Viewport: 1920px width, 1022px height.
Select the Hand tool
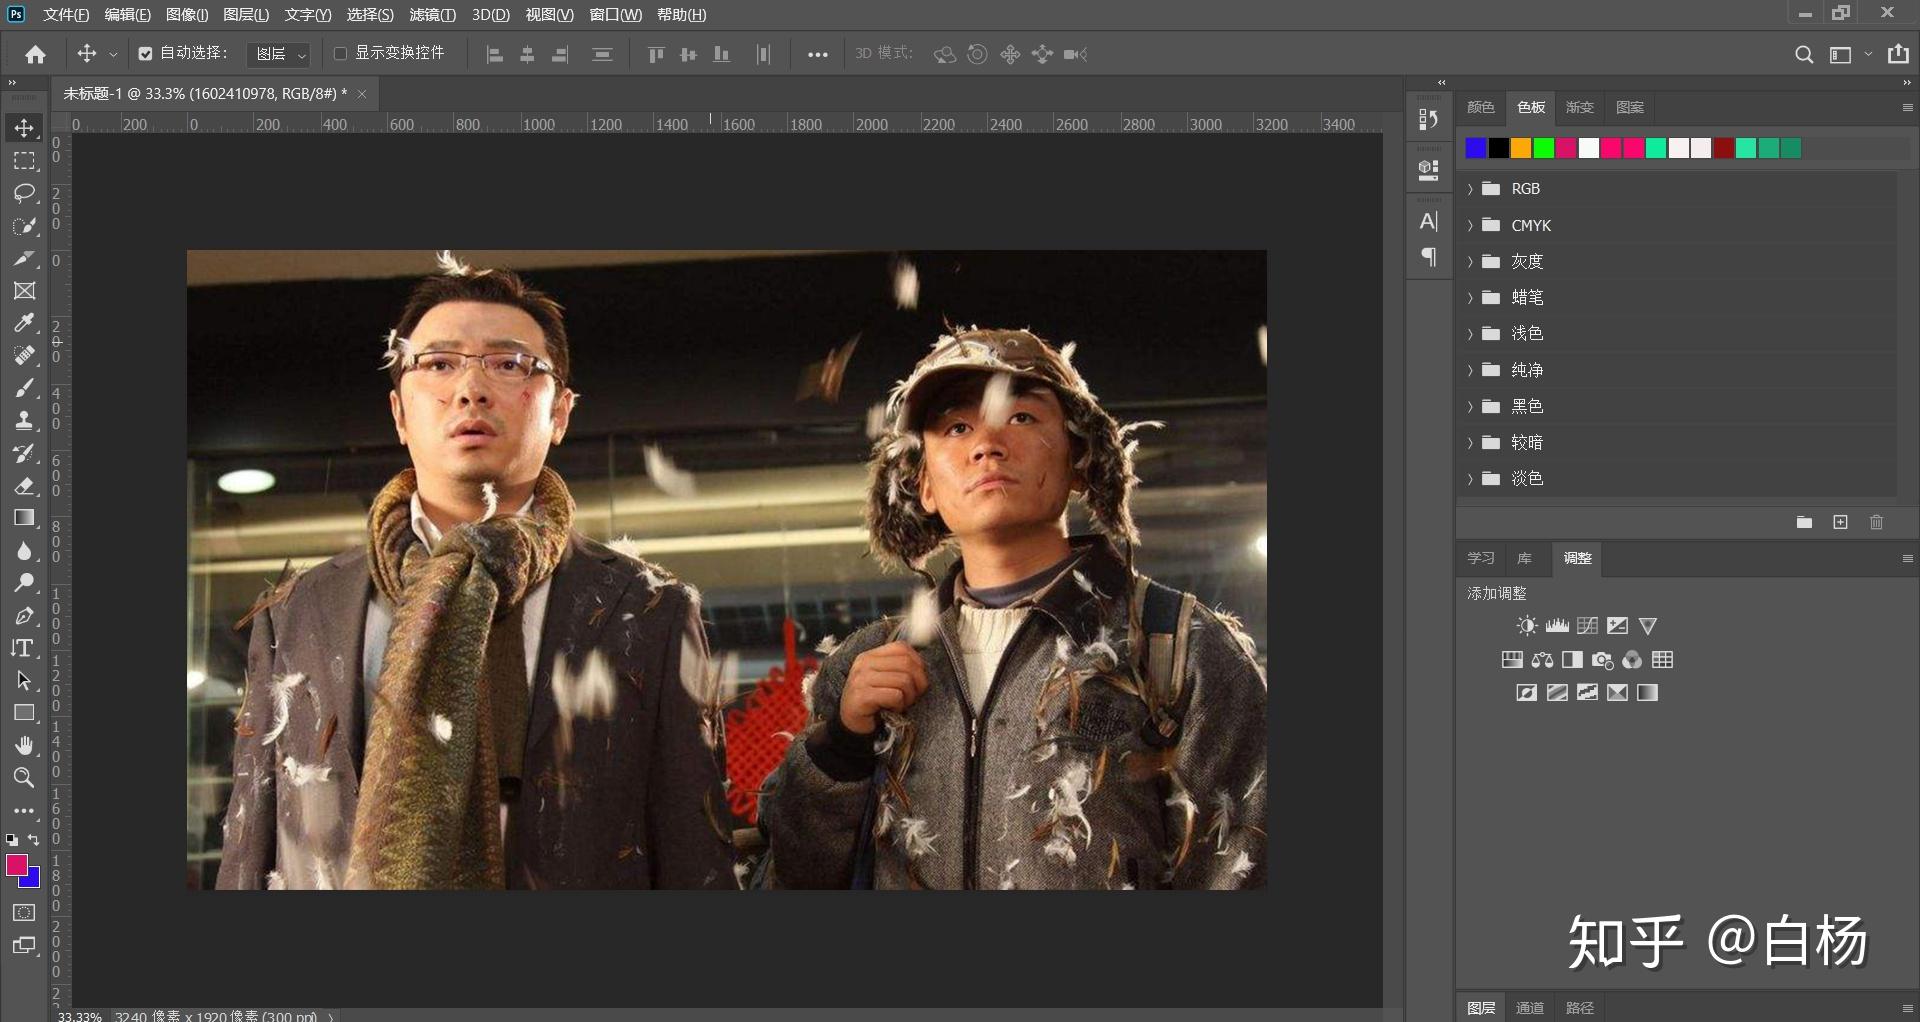click(x=25, y=746)
